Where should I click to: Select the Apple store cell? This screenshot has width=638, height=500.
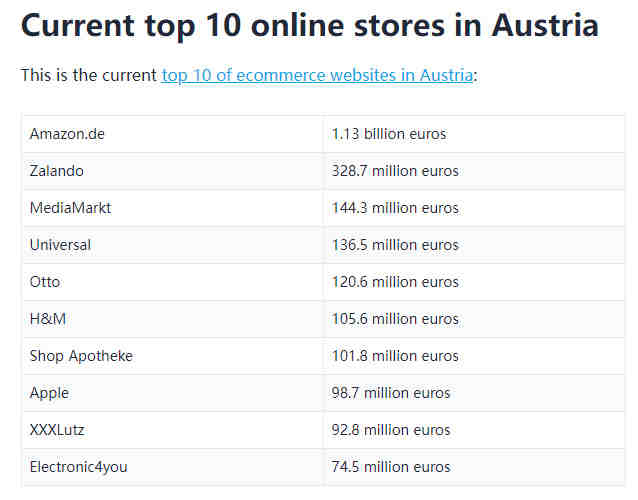tap(174, 393)
